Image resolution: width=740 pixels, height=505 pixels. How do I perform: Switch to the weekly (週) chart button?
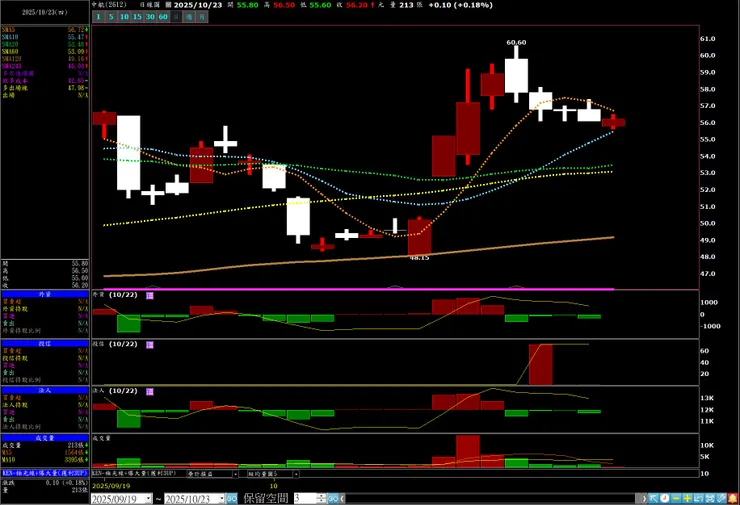tap(189, 17)
